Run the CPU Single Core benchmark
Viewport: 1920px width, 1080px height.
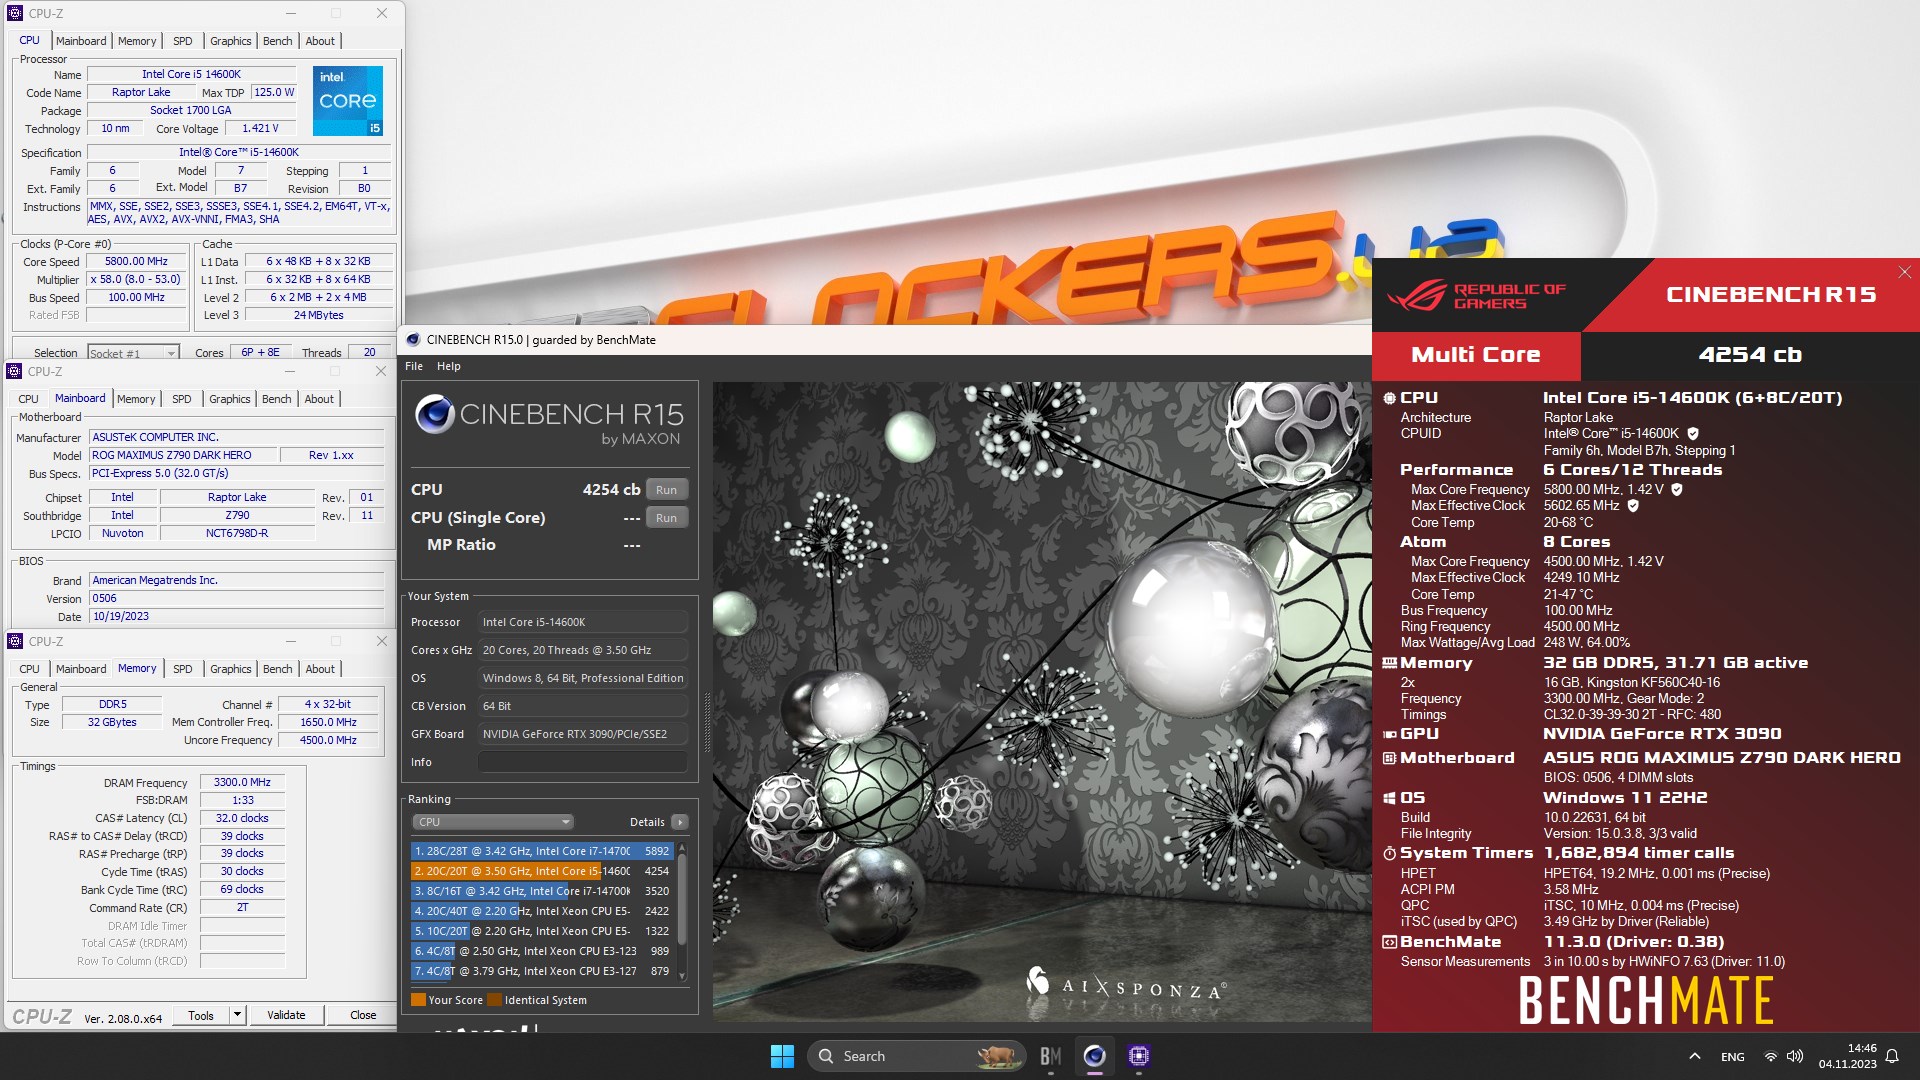click(667, 518)
